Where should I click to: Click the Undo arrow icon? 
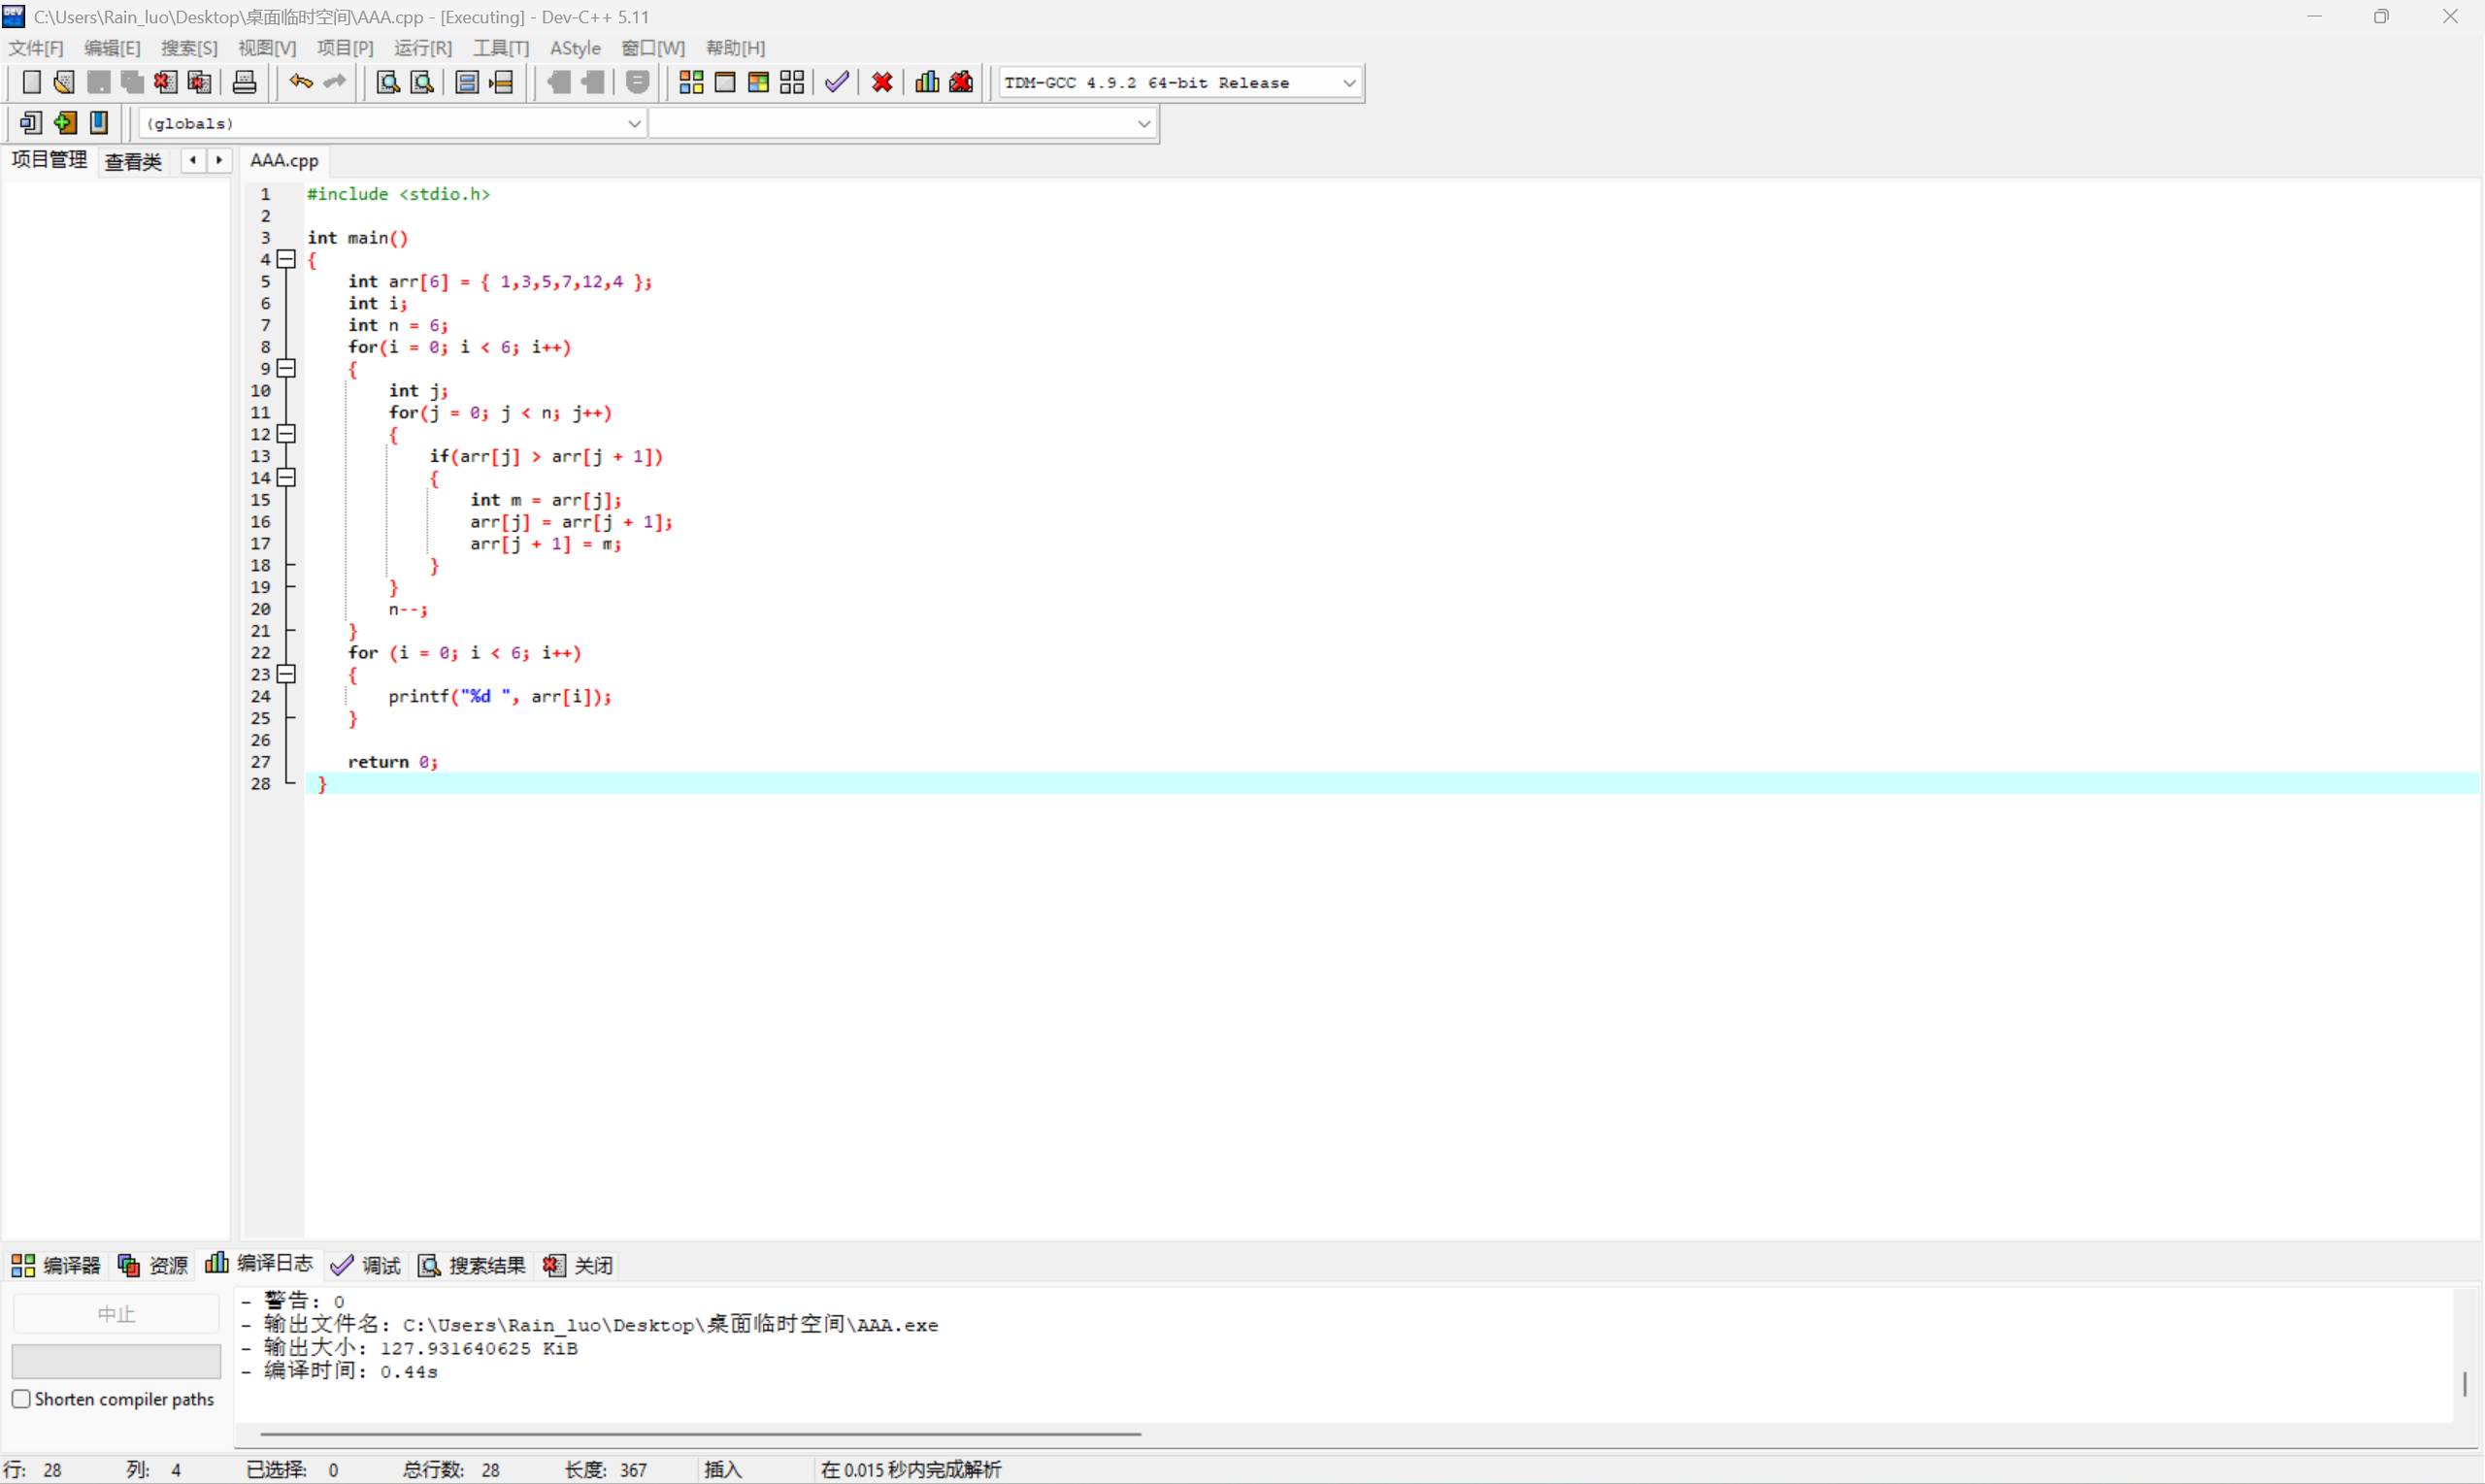pos(300,83)
